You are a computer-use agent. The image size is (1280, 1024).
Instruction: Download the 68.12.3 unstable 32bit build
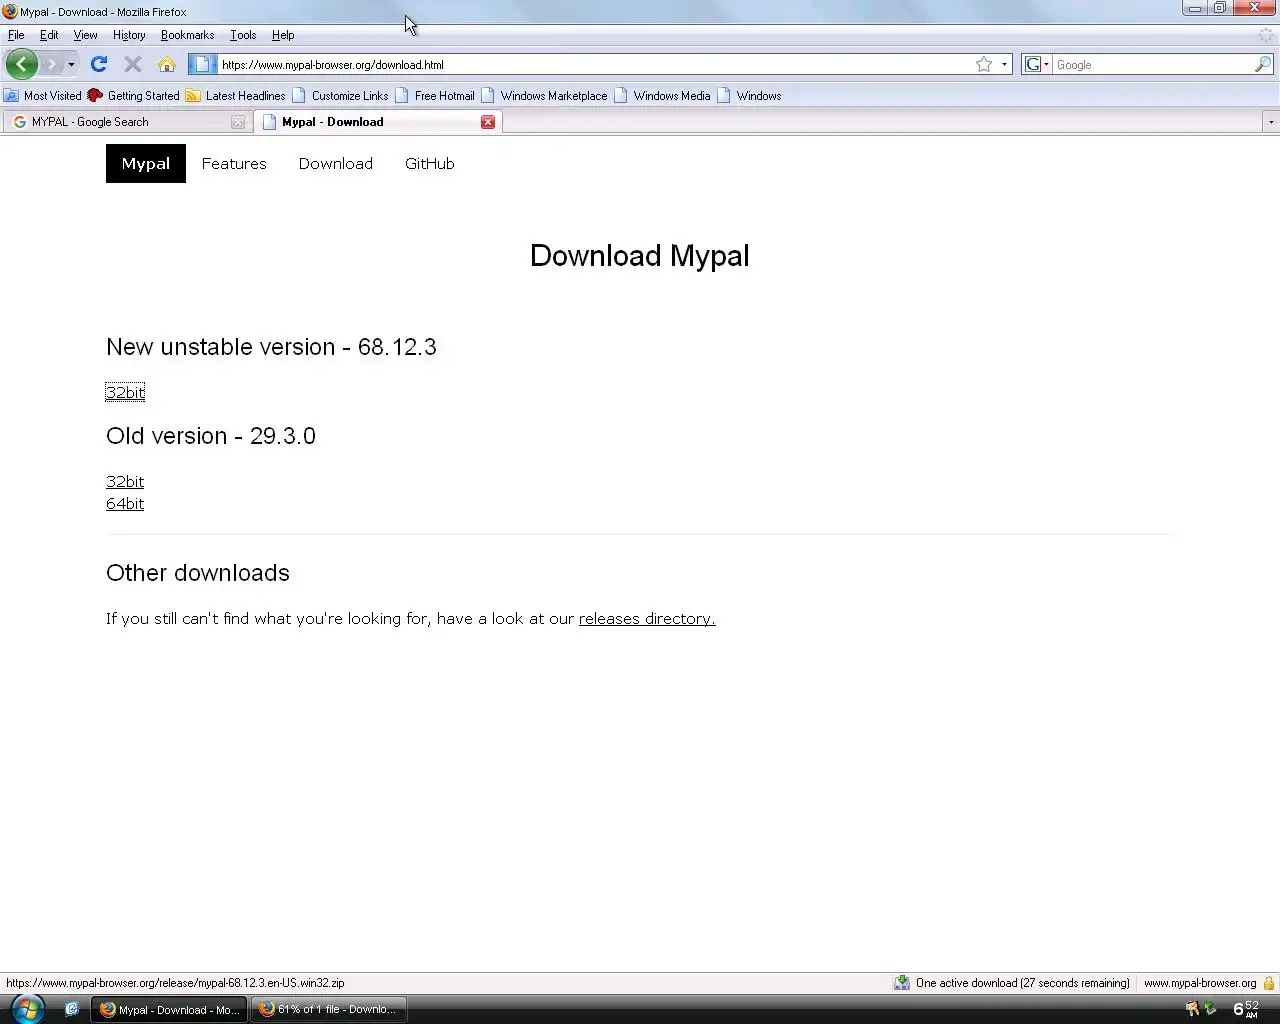click(125, 392)
